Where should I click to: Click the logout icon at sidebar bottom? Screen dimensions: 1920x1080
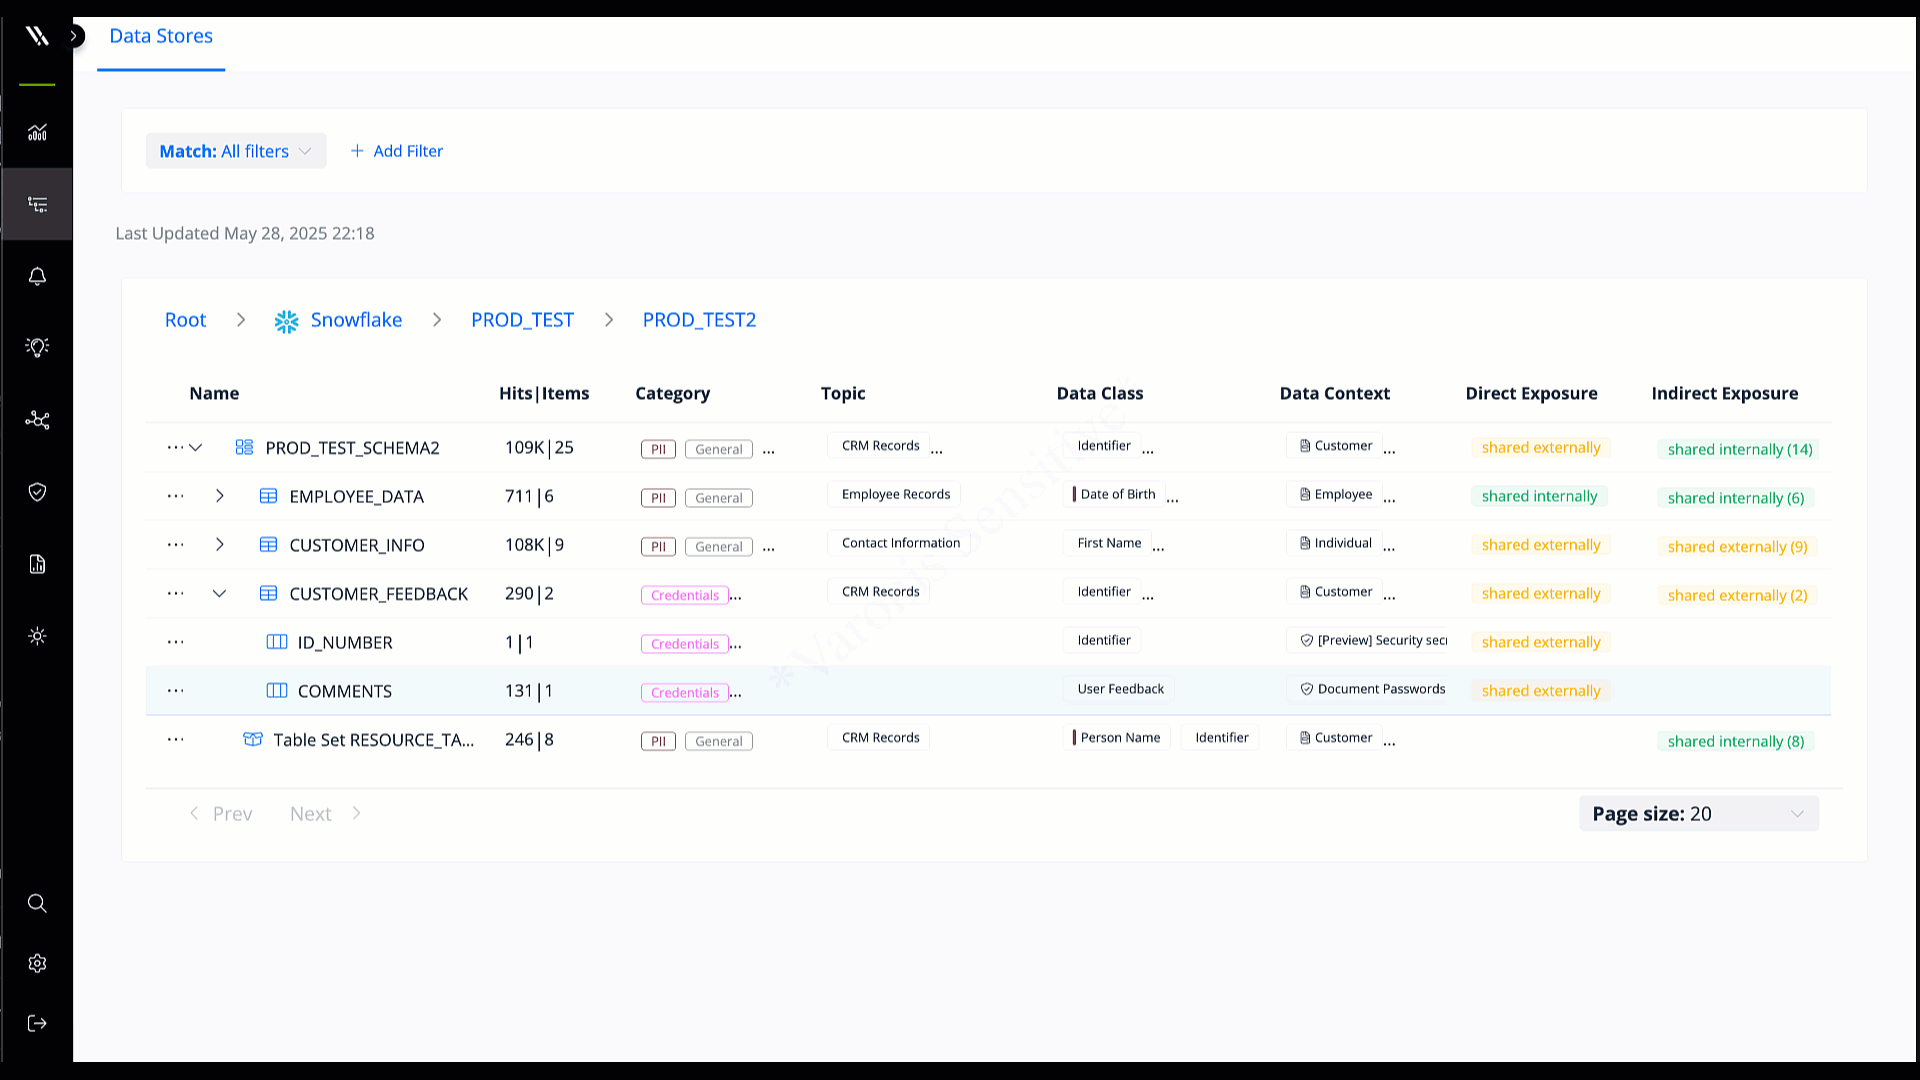tap(37, 1022)
